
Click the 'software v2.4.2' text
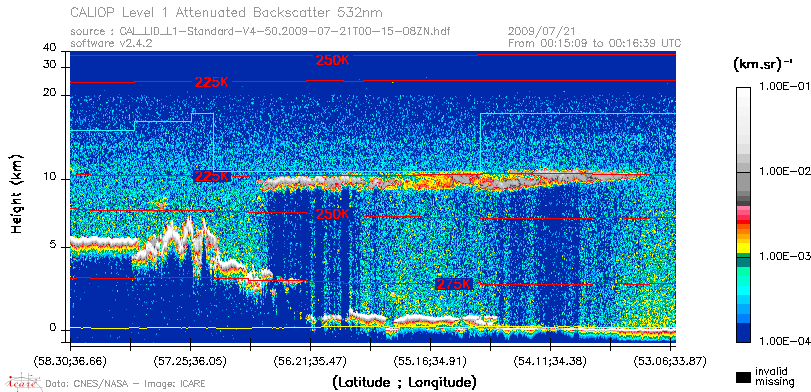(111, 43)
